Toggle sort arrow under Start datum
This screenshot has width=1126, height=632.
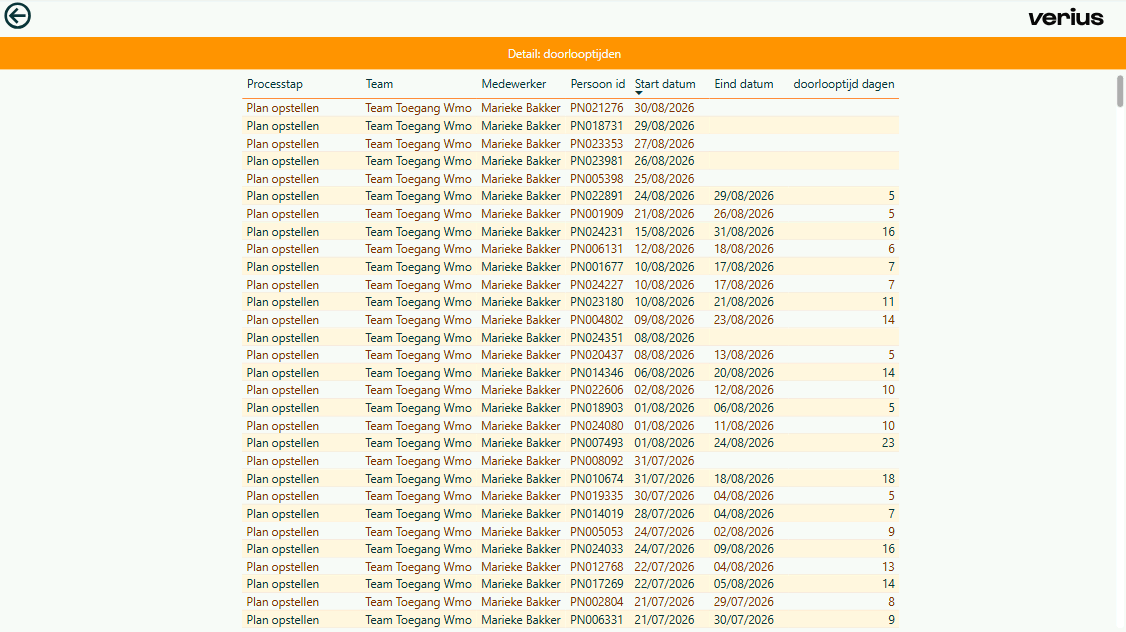tap(638, 93)
